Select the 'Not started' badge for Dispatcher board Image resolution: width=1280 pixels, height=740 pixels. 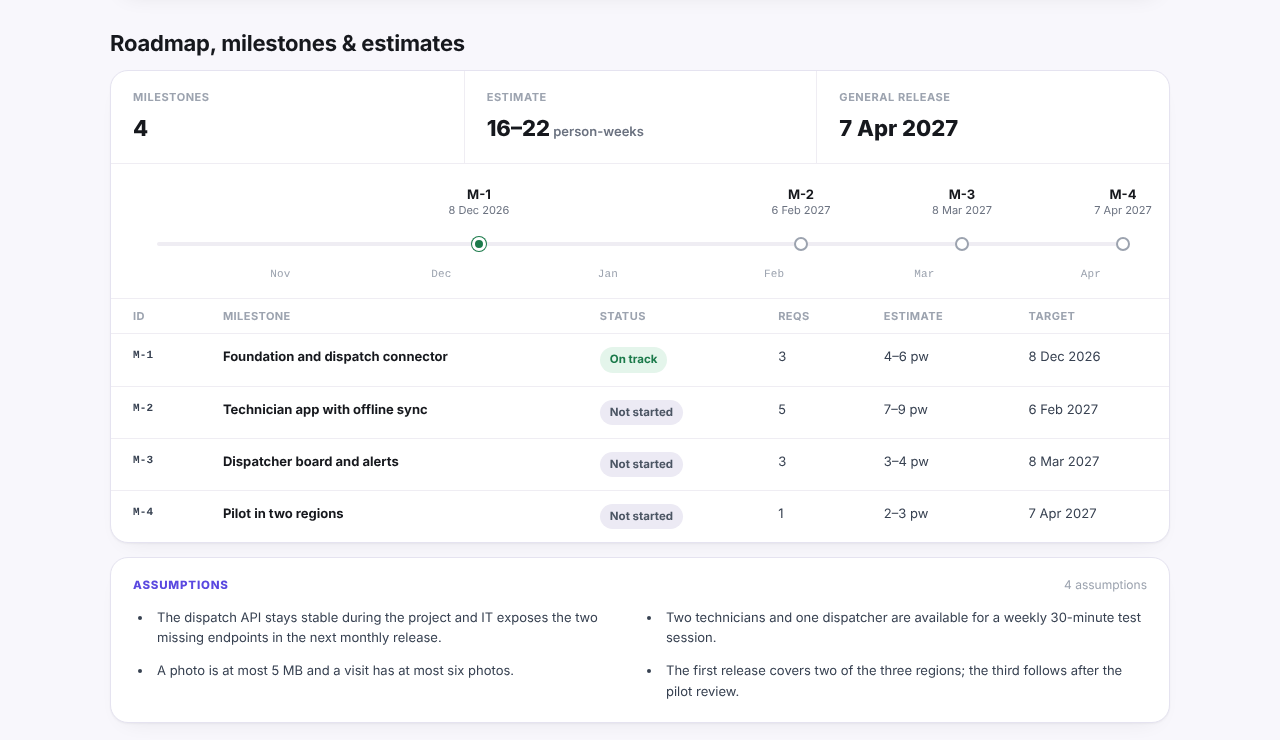point(641,464)
